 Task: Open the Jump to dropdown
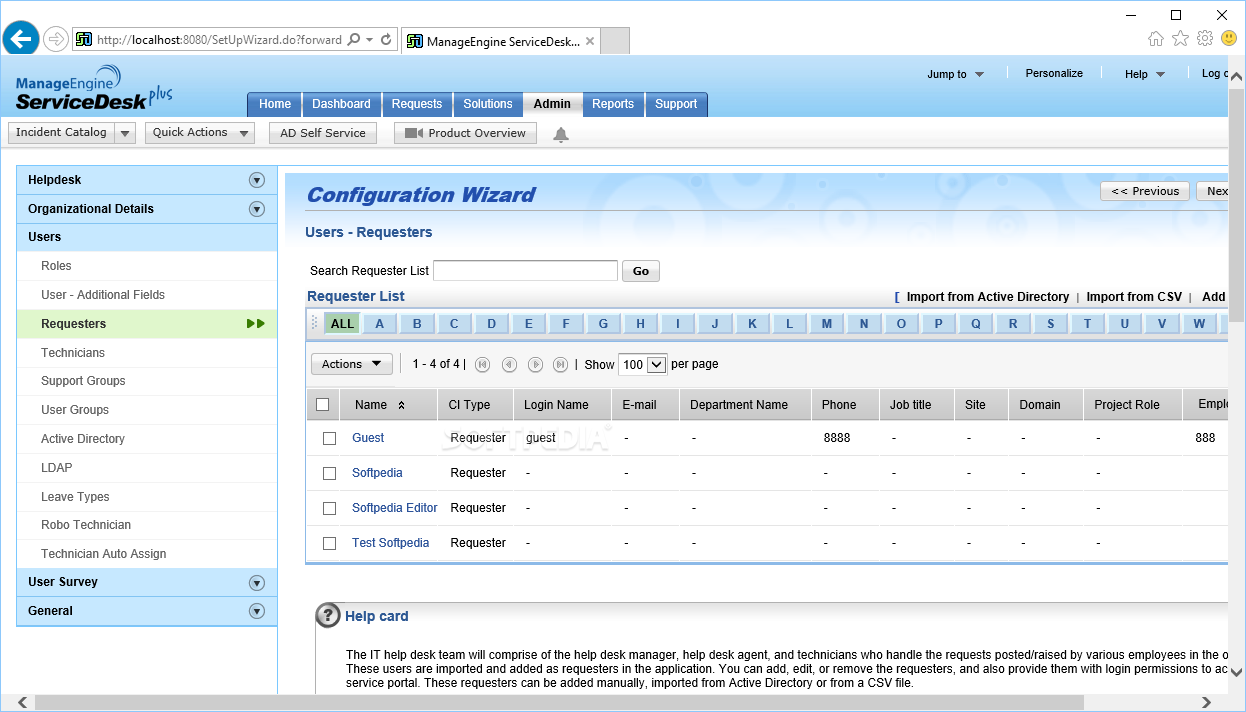955,74
